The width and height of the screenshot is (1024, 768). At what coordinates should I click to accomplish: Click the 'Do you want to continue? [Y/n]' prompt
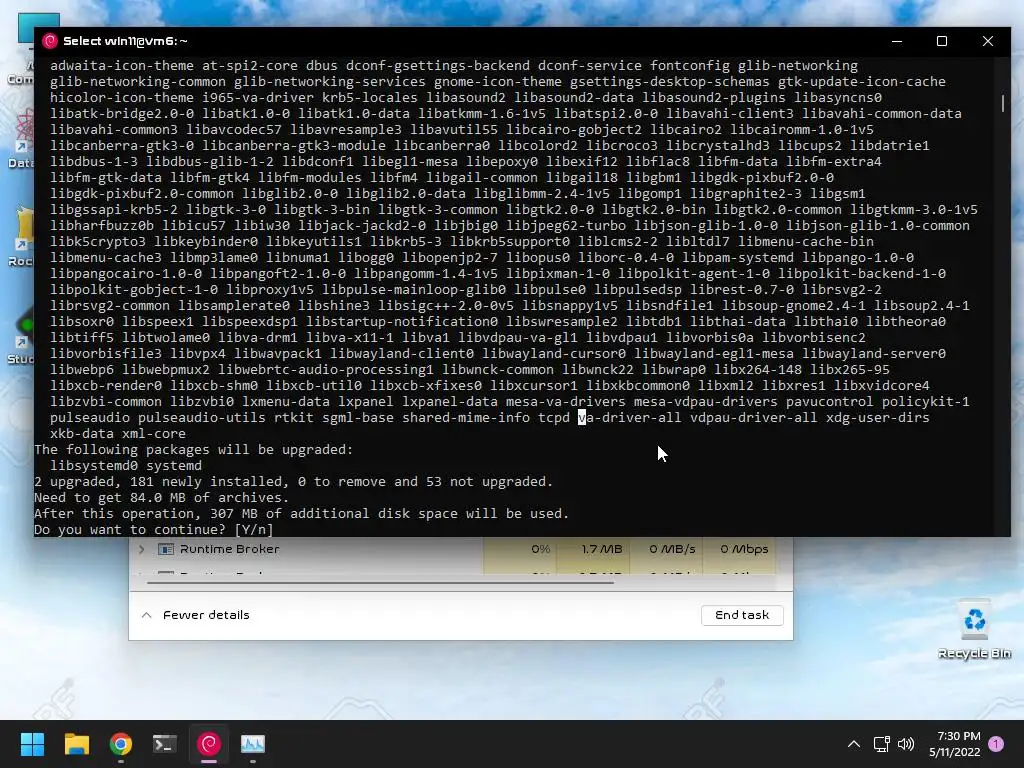153,530
